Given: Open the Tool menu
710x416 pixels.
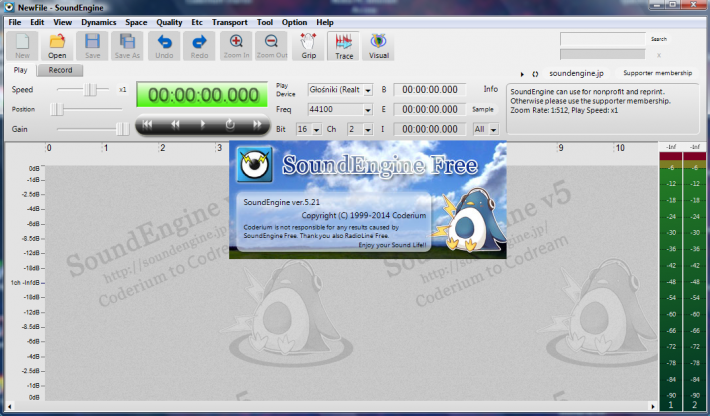Looking at the screenshot, I should click(265, 22).
